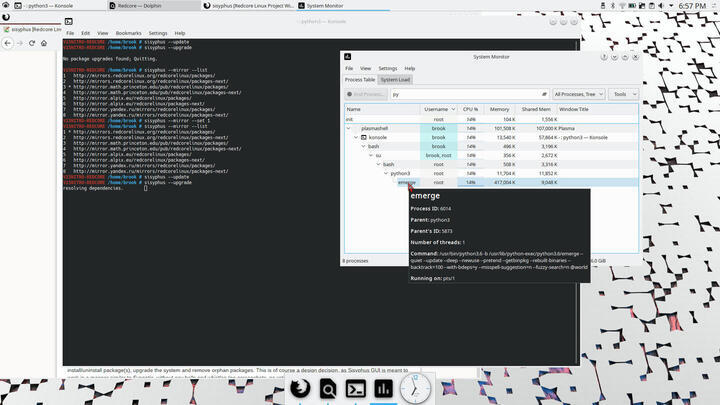Click the battery indicator tray icon
This screenshot has width=720, height=405.
click(x=632, y=6)
